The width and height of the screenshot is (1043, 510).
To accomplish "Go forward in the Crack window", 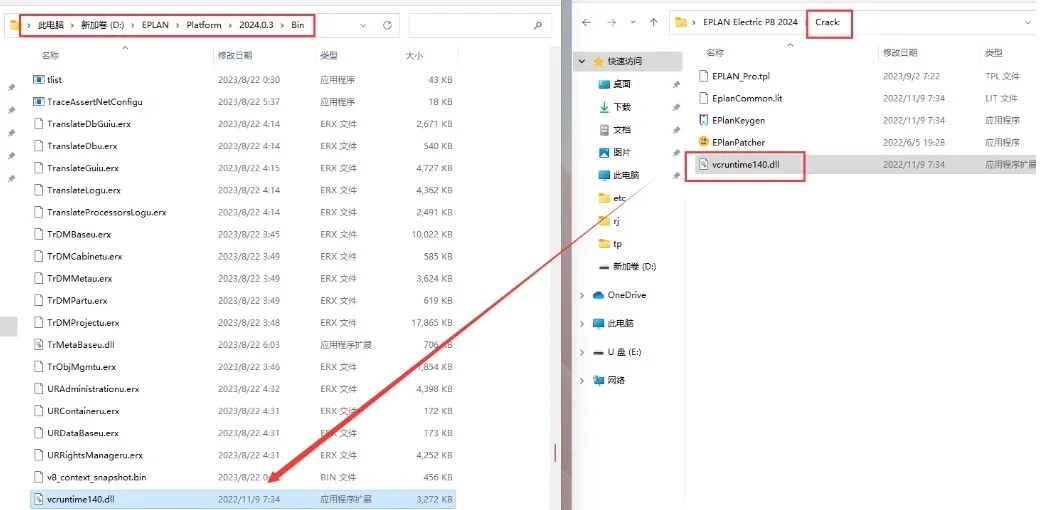I will pos(611,22).
